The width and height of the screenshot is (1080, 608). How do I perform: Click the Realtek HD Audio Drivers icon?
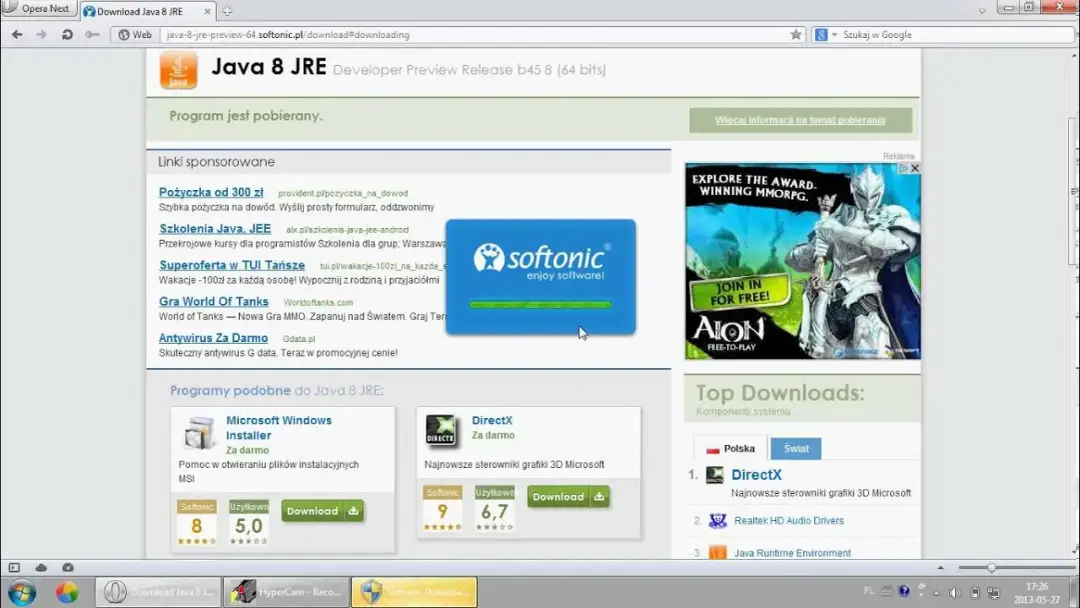717,521
